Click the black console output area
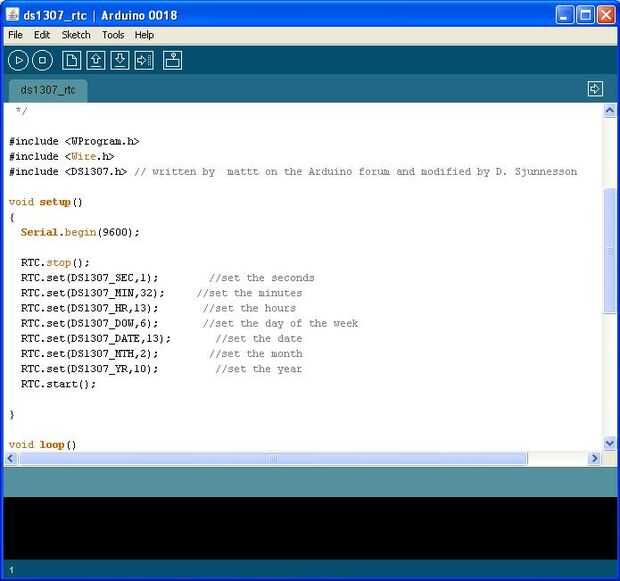 click(x=310, y=528)
